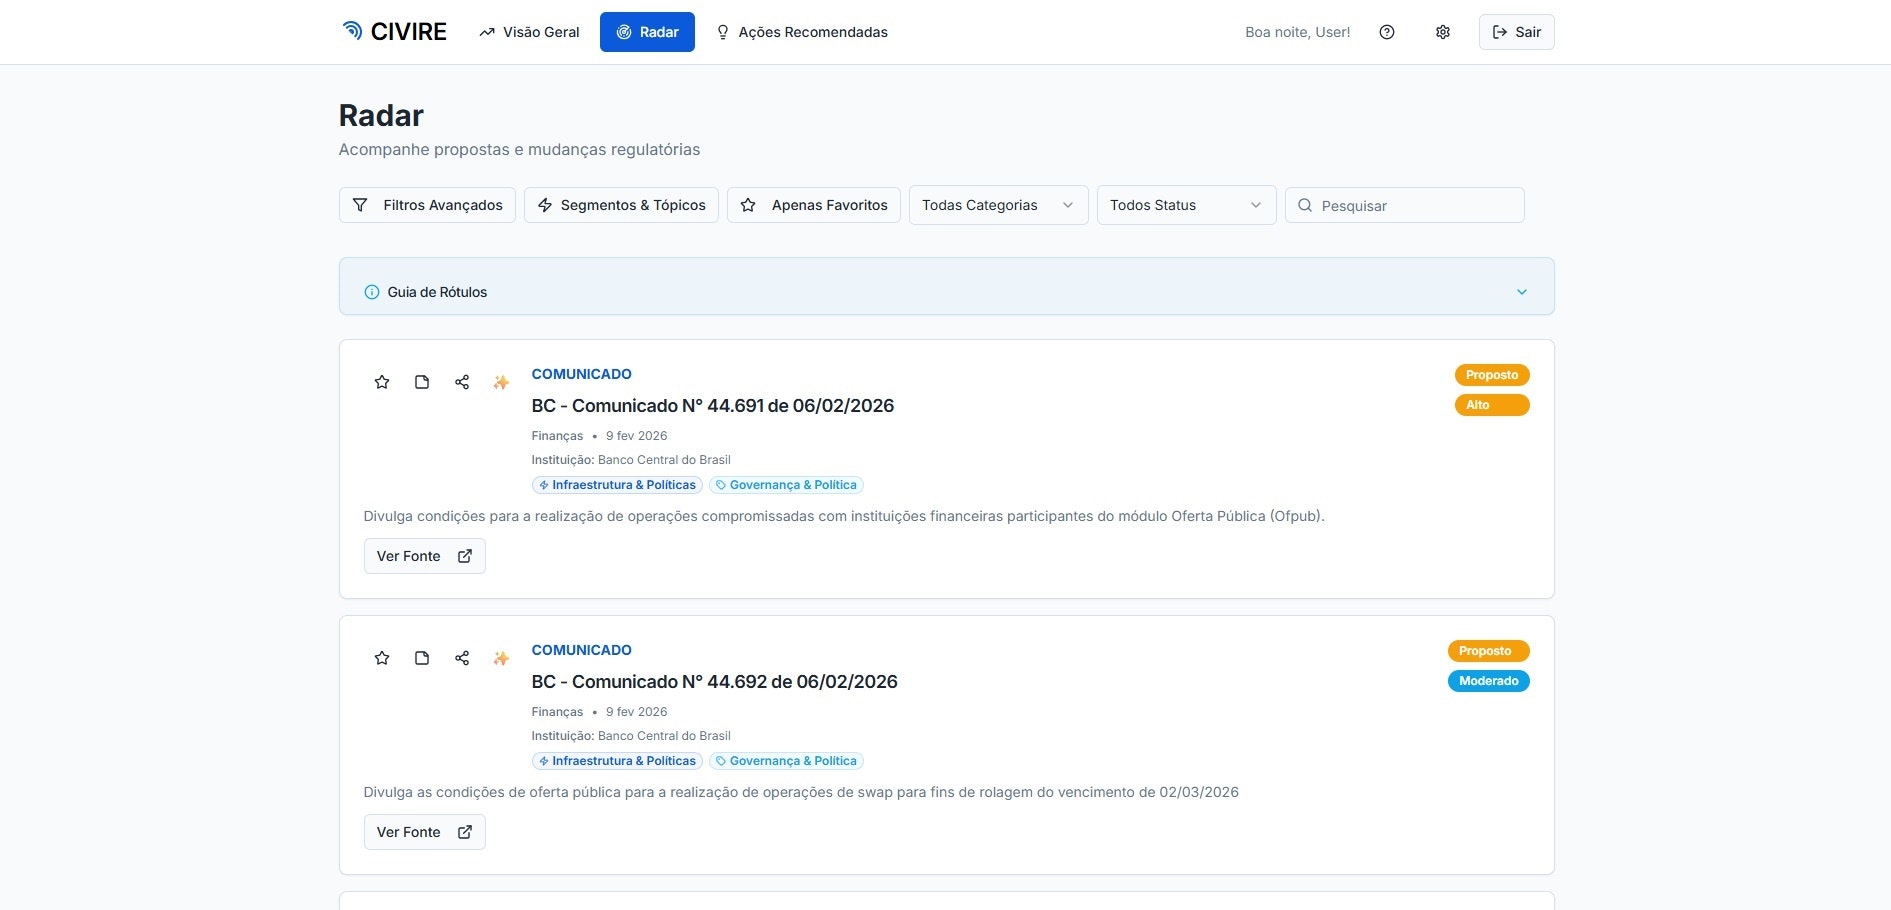Open Ações Recomendadas section
This screenshot has height=910, width=1891.
click(801, 31)
